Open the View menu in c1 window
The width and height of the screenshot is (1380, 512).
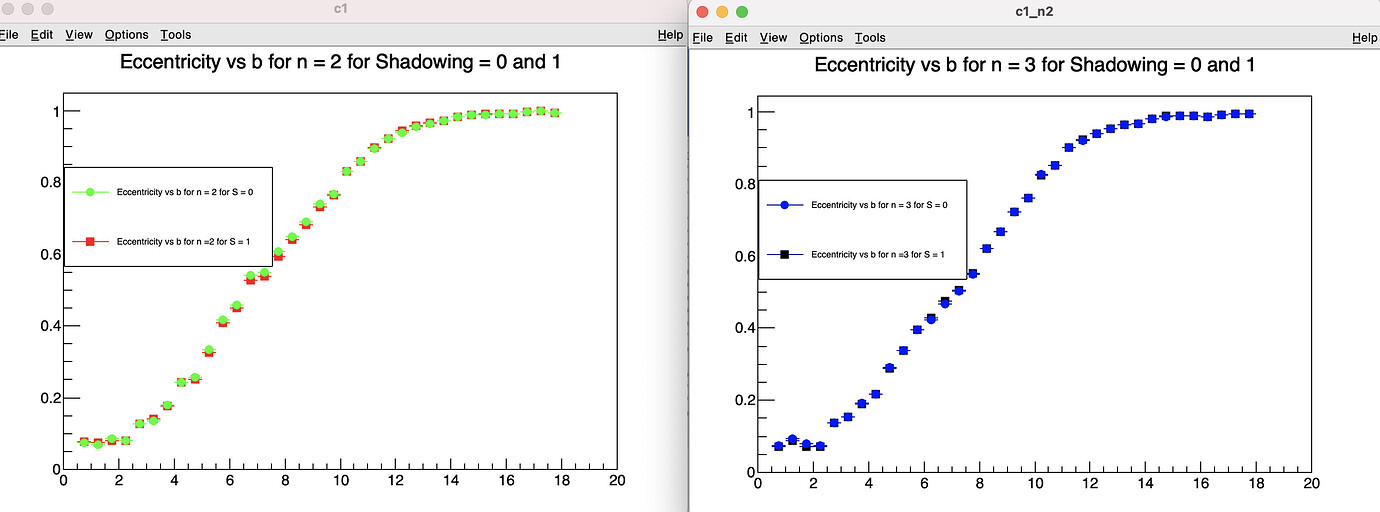pos(79,35)
